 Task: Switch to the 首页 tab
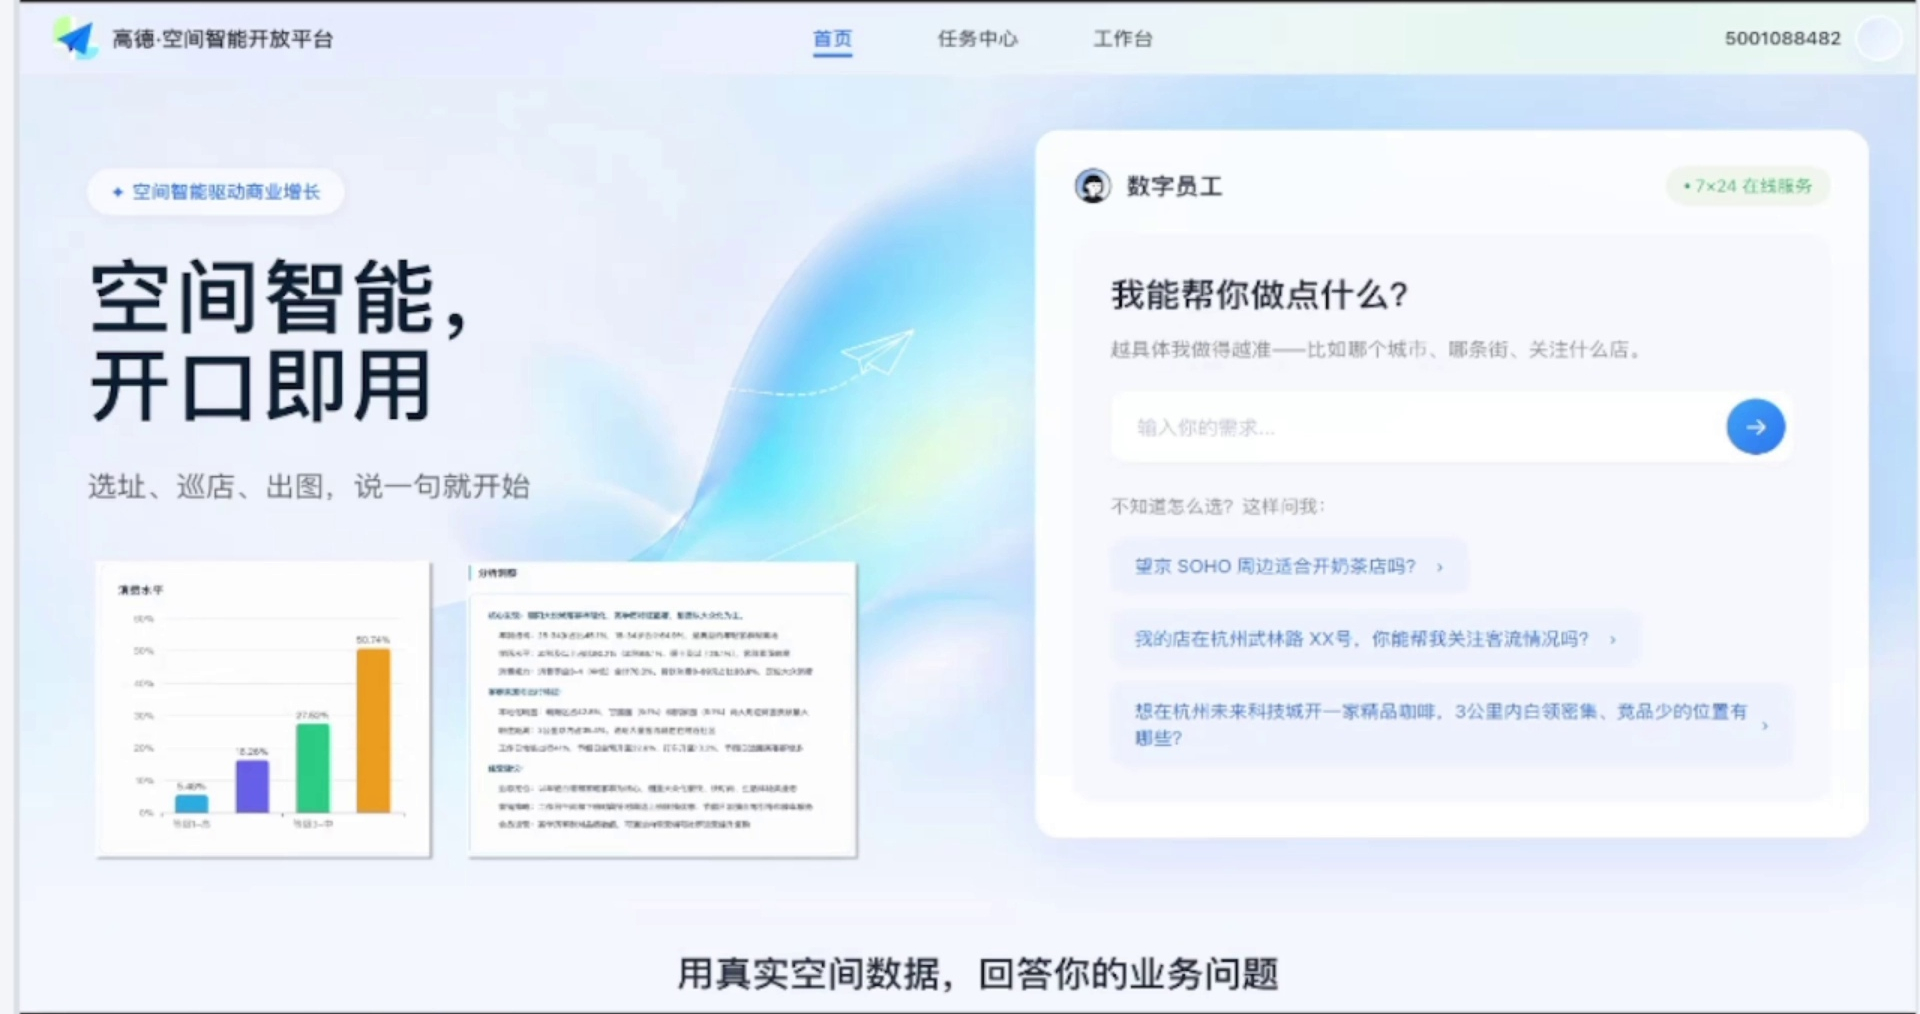click(832, 39)
